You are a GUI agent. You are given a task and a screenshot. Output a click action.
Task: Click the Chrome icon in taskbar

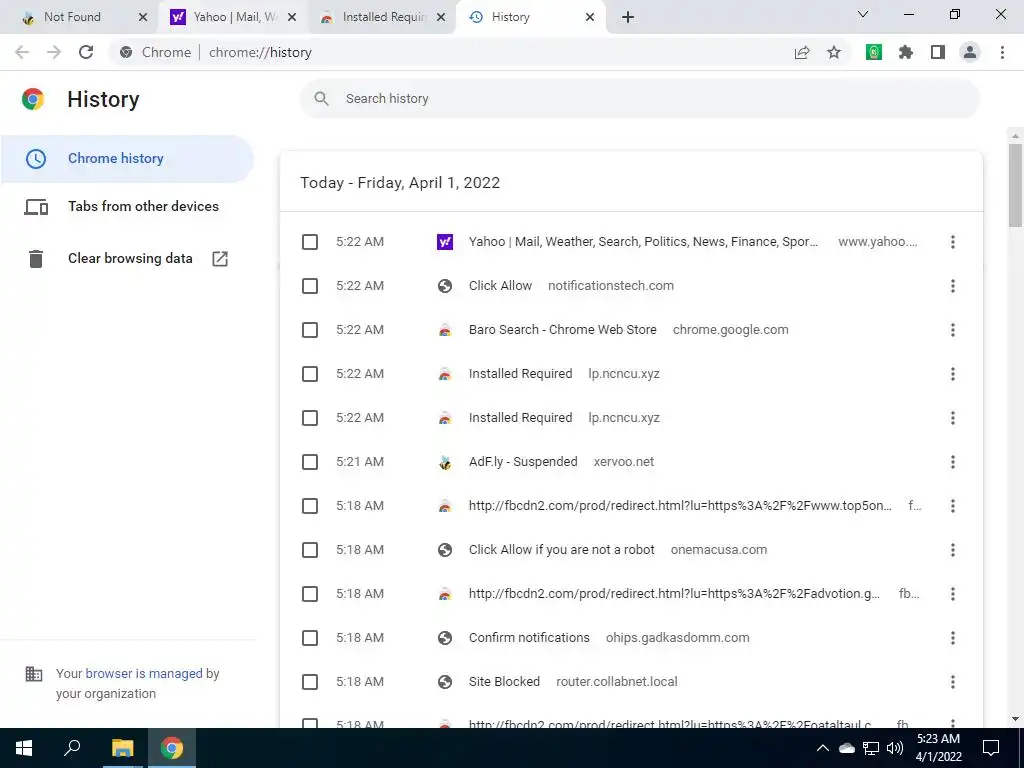[172, 748]
